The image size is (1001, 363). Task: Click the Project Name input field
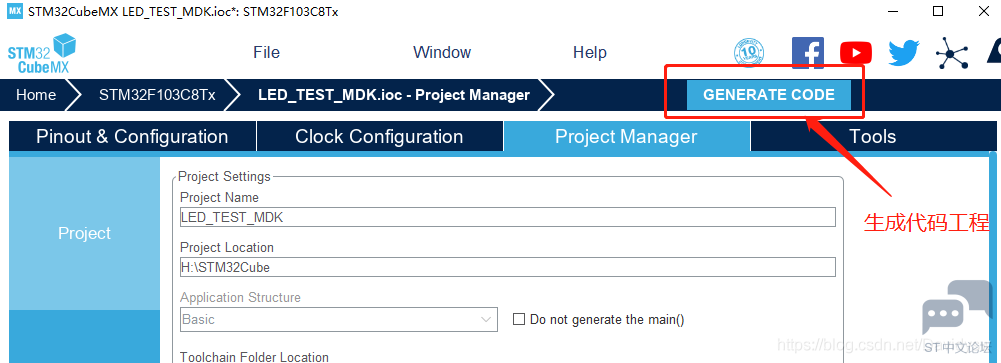(508, 217)
